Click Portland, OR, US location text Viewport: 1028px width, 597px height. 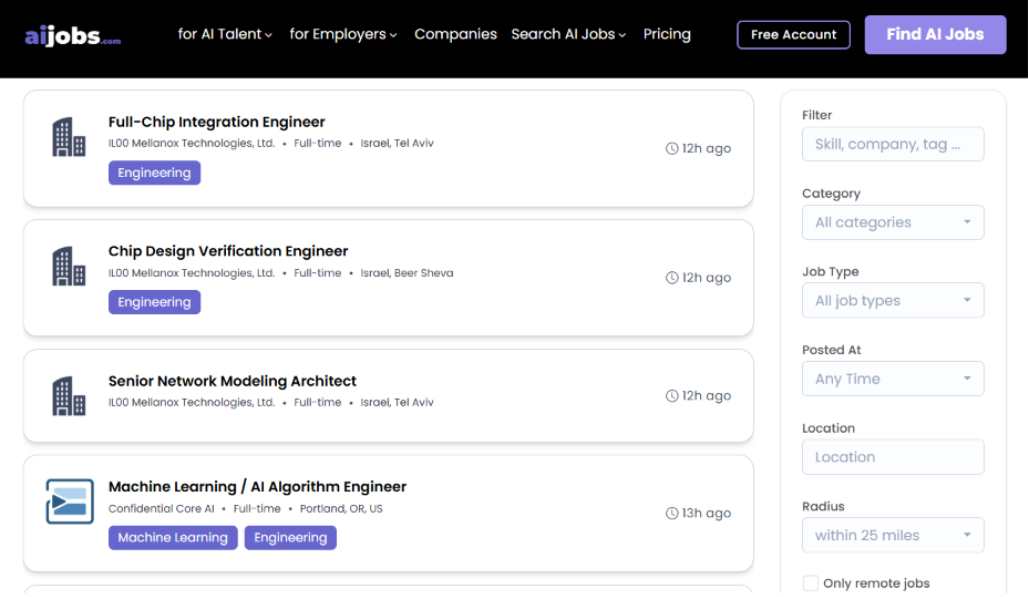[x=341, y=509]
